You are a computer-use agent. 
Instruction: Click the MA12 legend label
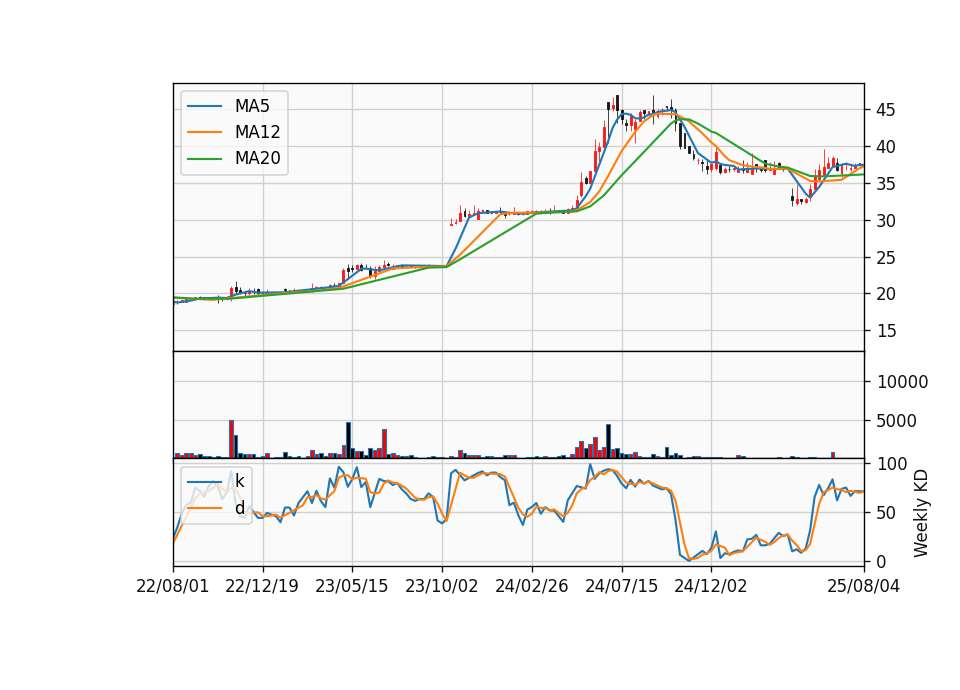click(x=257, y=132)
